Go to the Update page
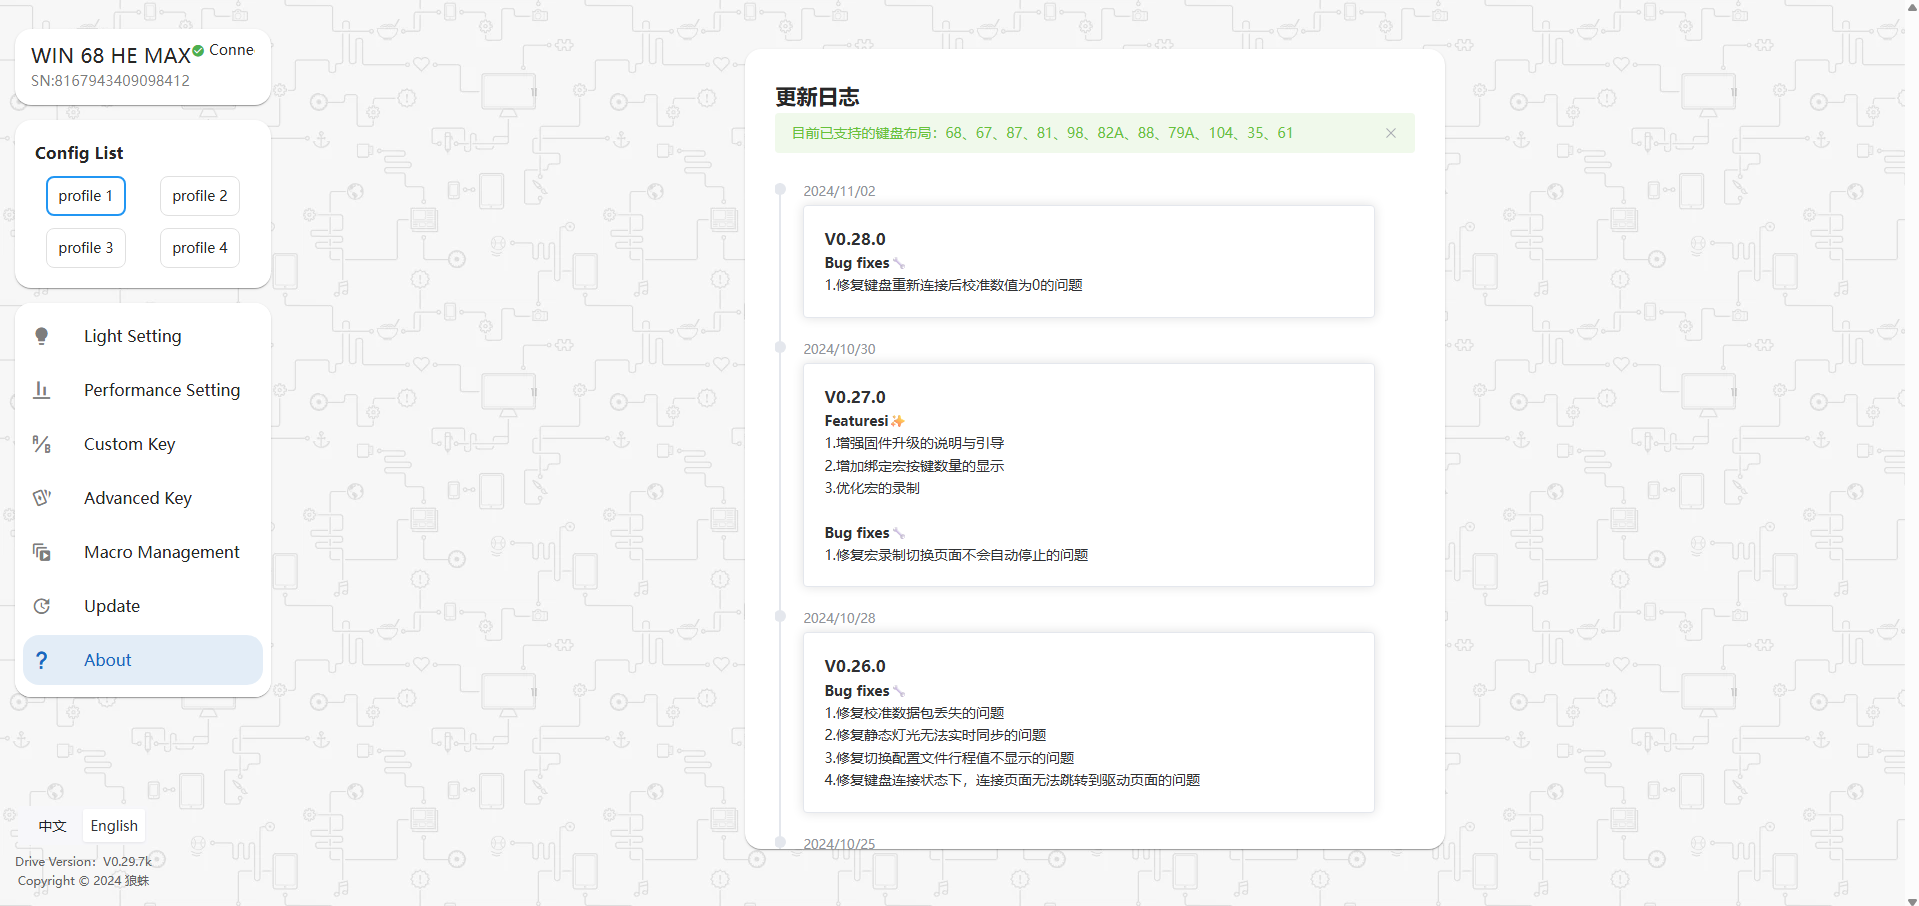 [112, 606]
